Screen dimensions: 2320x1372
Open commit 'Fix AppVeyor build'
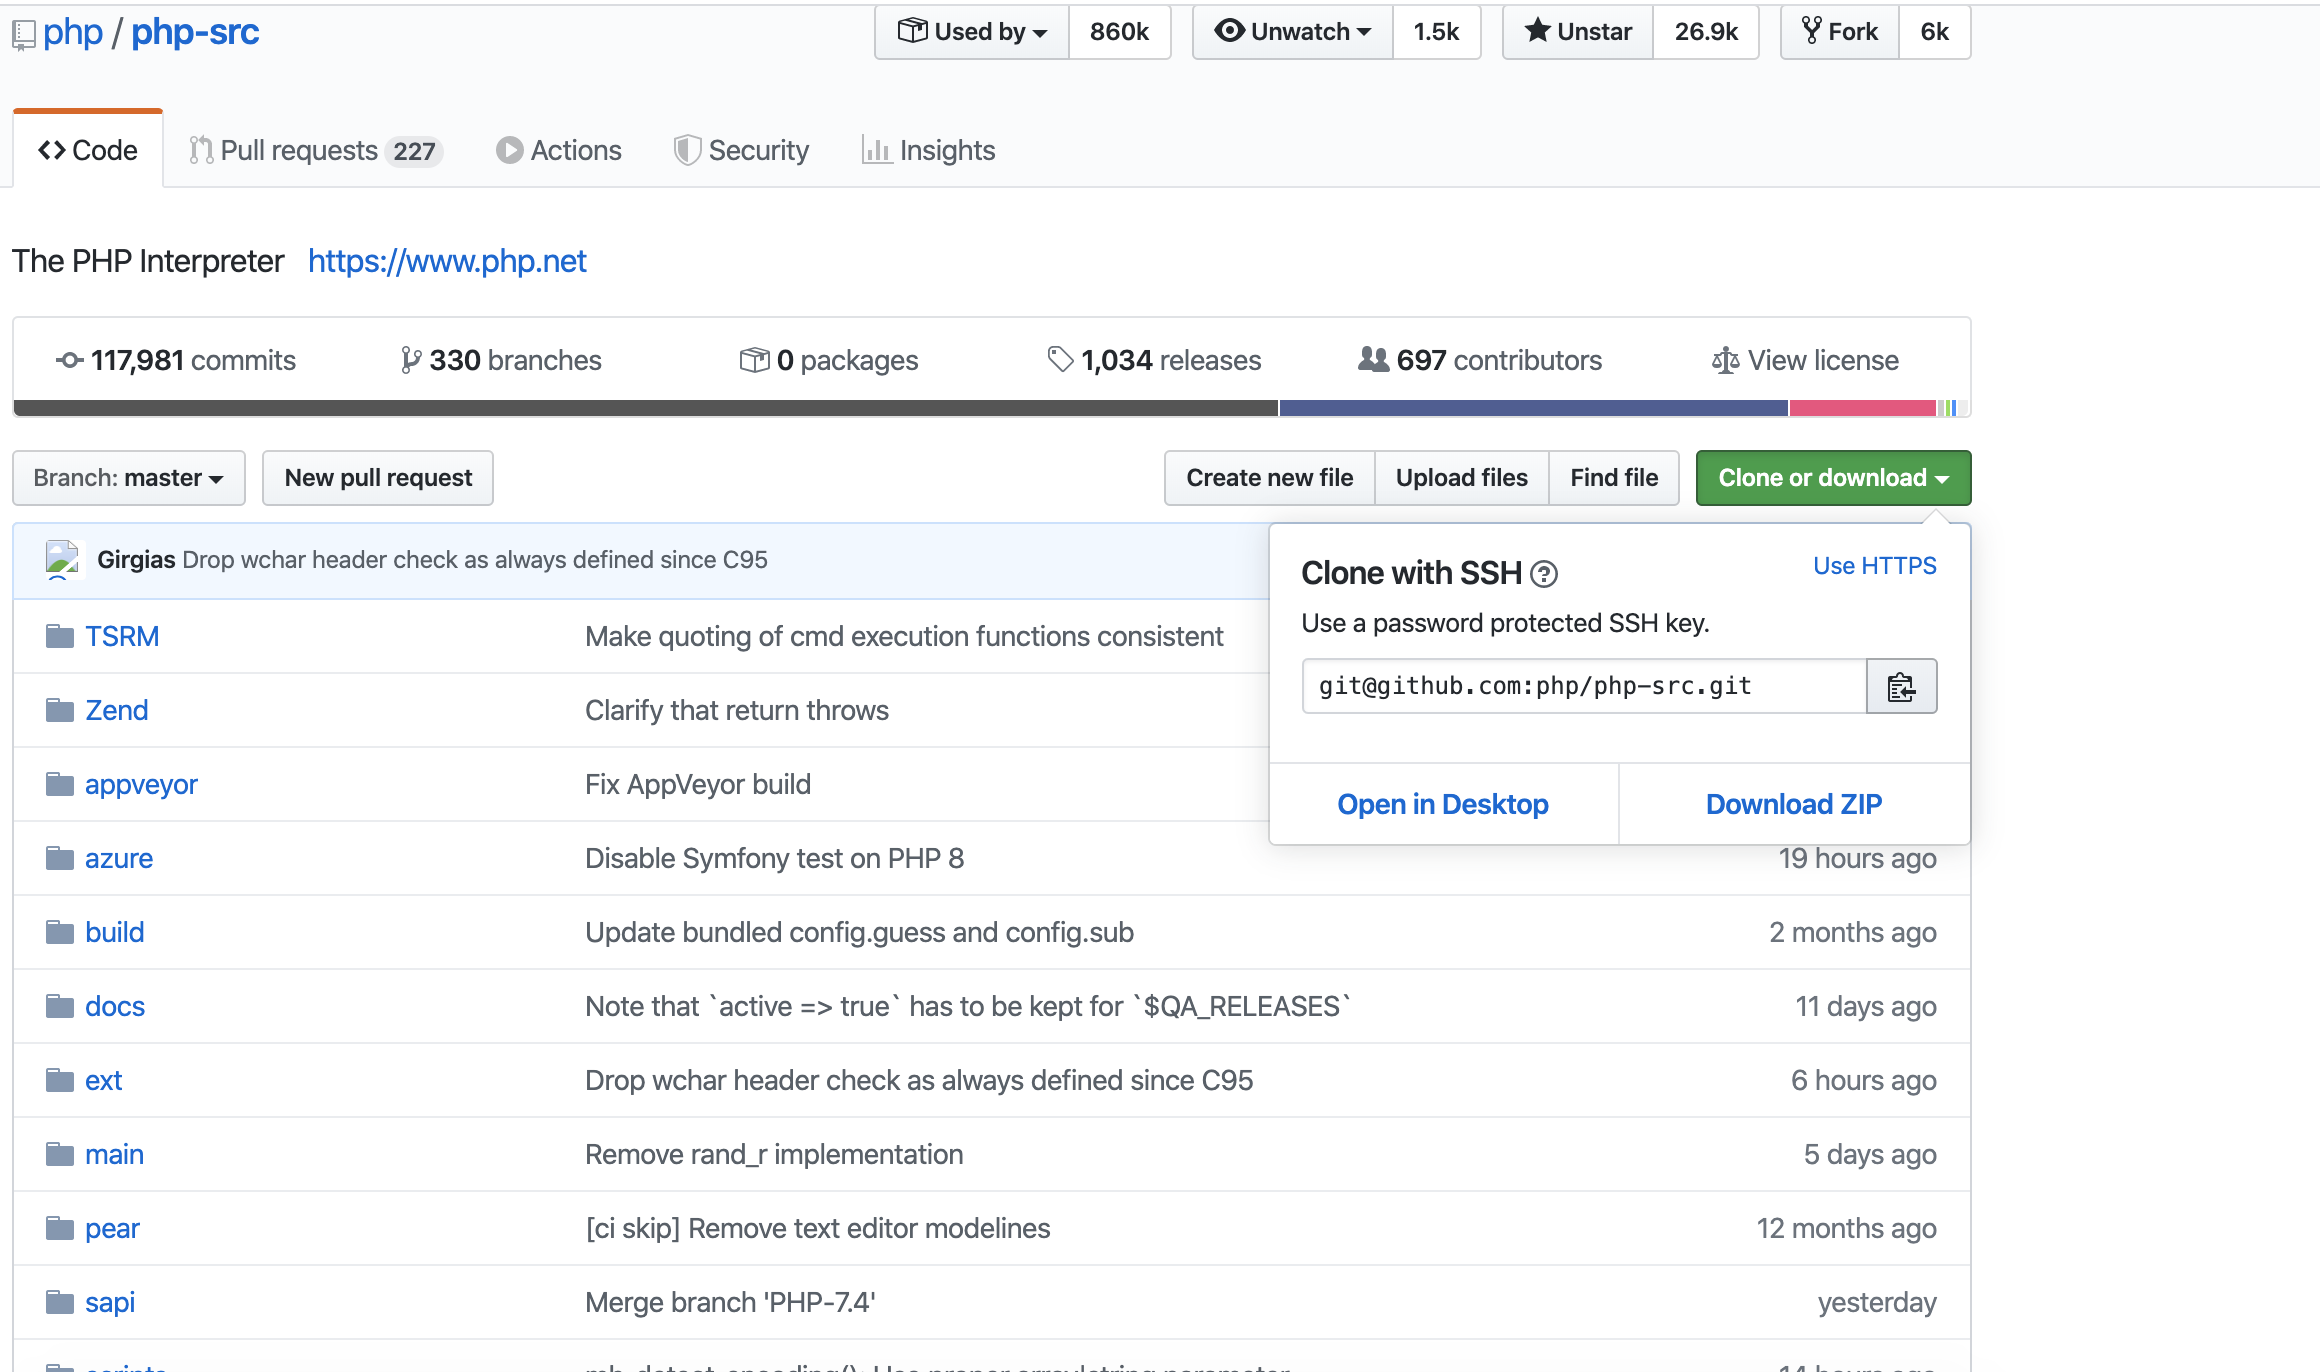(698, 784)
